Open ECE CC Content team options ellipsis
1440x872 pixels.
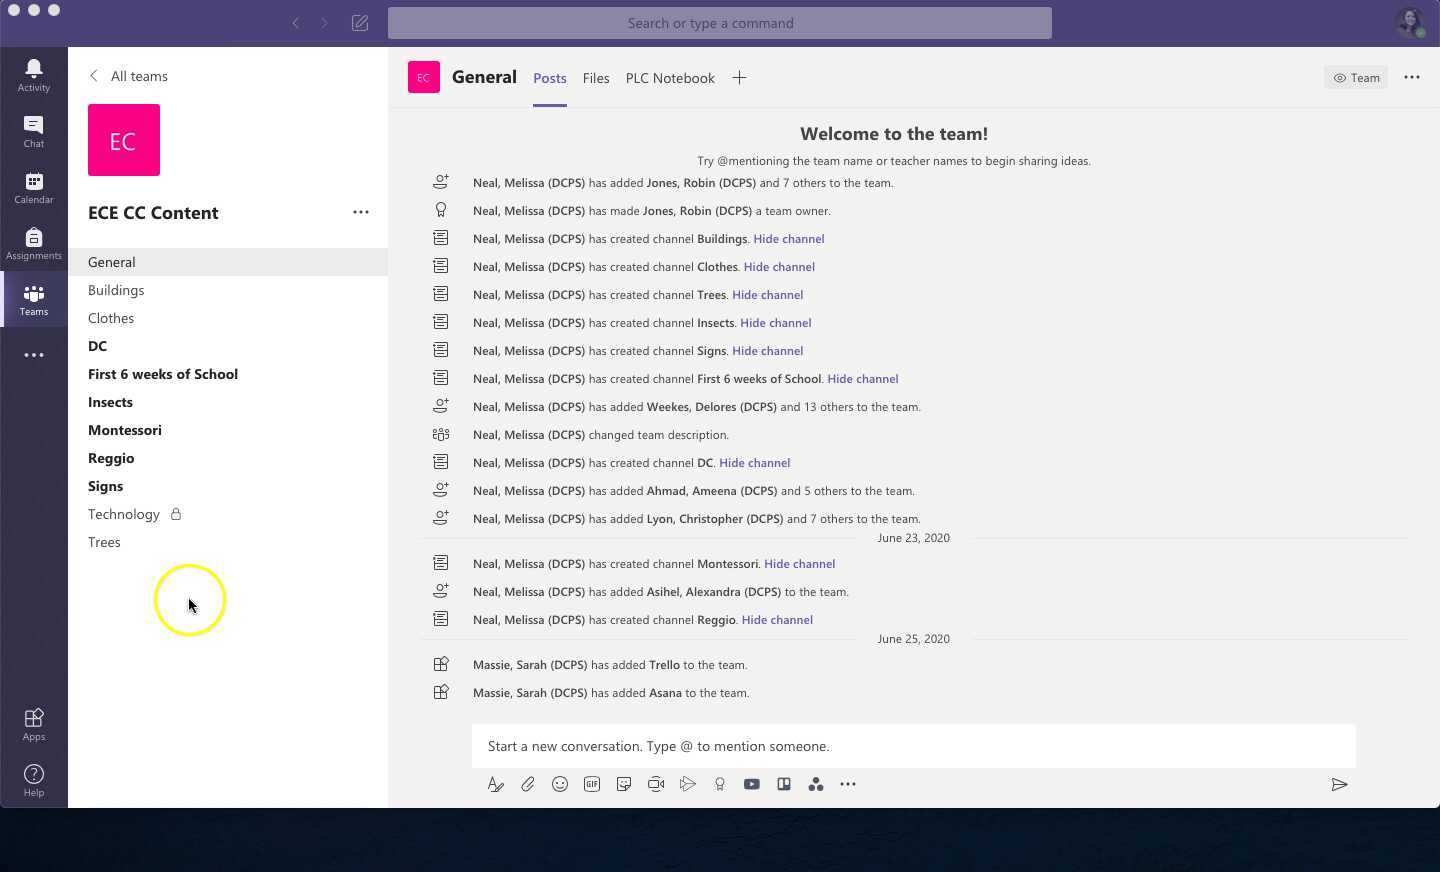pos(361,212)
